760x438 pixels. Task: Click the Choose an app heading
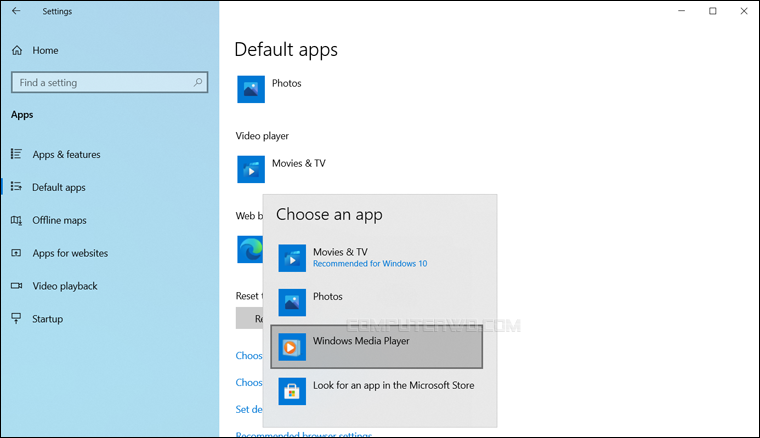[x=329, y=215]
